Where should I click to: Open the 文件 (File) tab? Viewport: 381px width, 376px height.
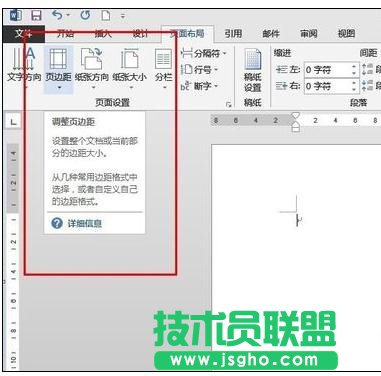coord(23,34)
